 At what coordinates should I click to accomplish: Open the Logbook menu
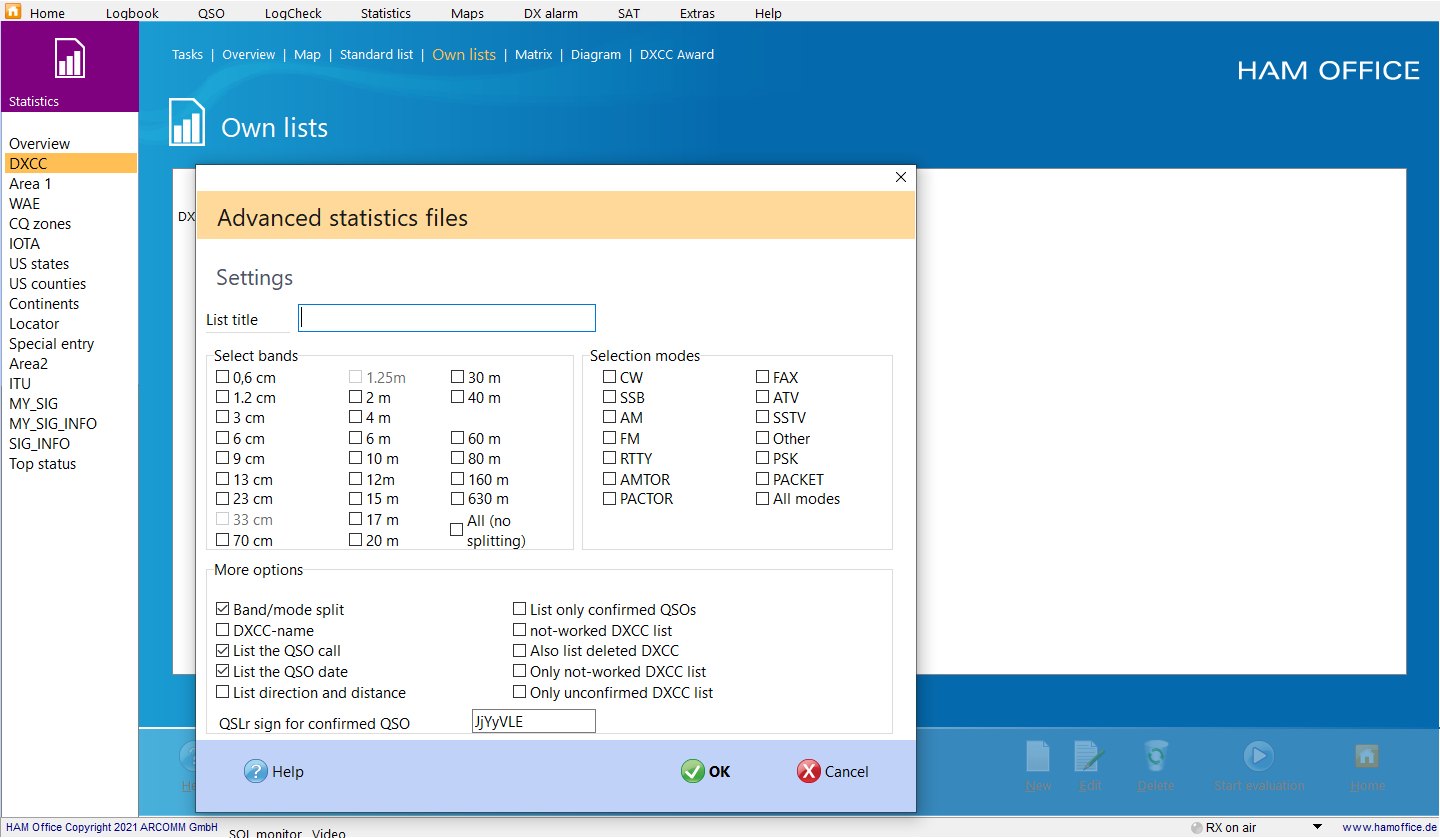click(132, 13)
